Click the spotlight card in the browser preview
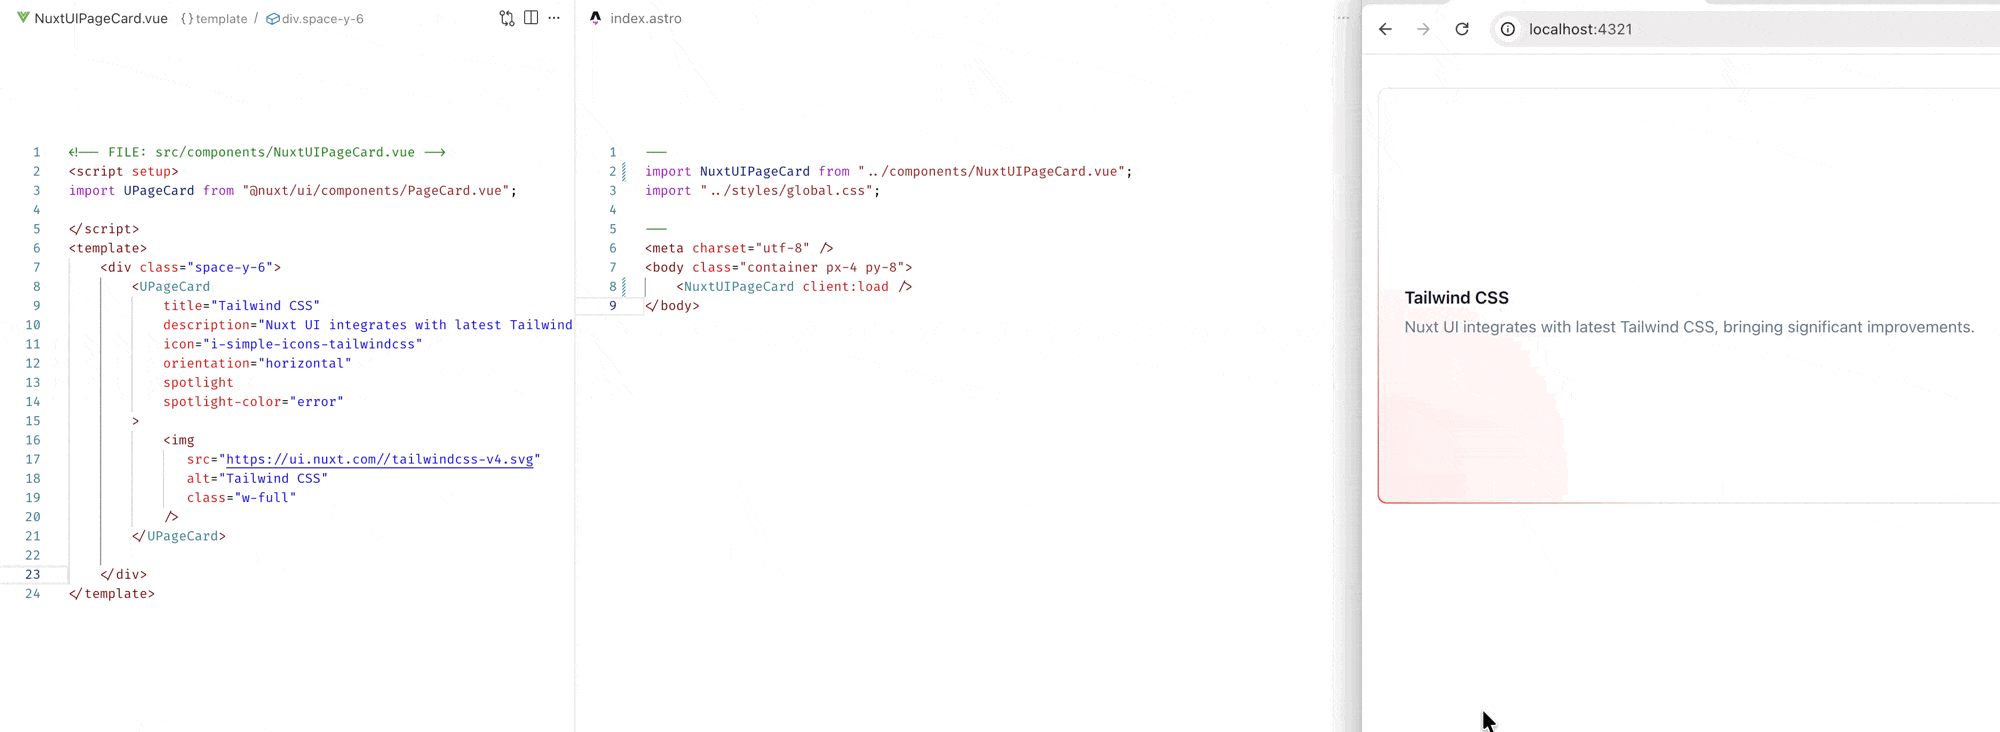Screen dimensions: 2000x732 tap(1689, 295)
